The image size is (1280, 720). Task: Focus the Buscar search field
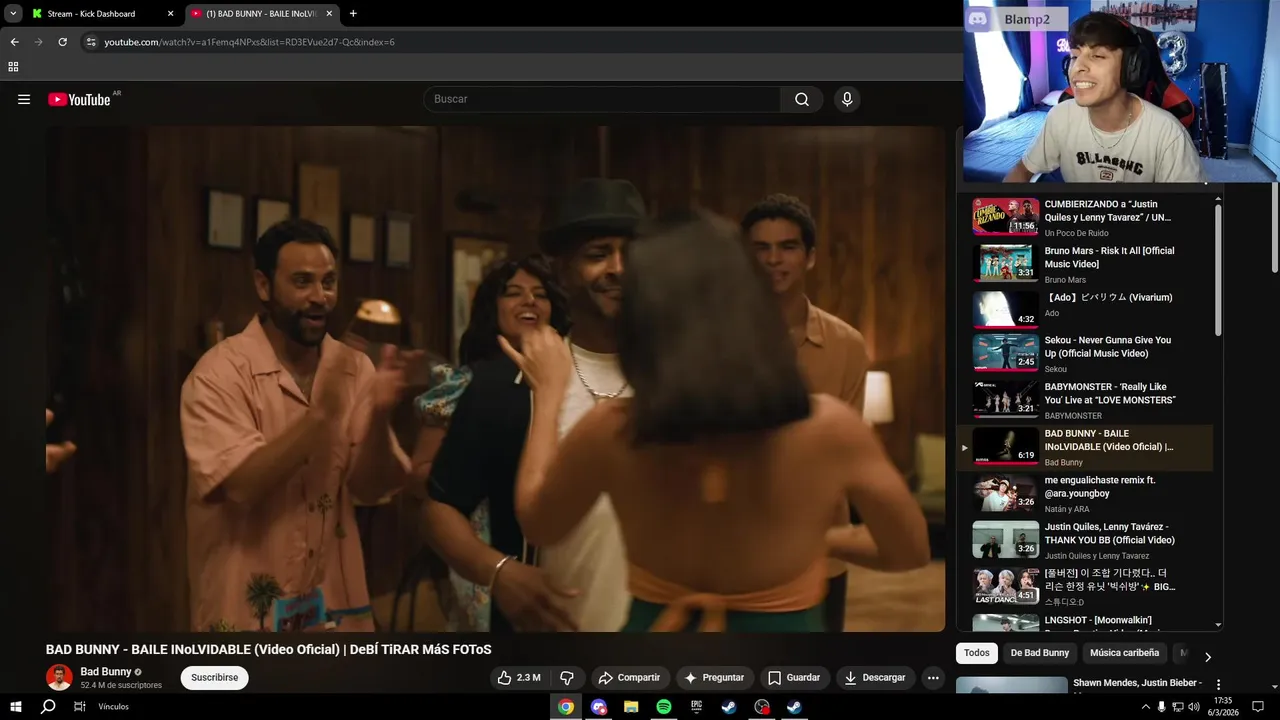tap(603, 99)
